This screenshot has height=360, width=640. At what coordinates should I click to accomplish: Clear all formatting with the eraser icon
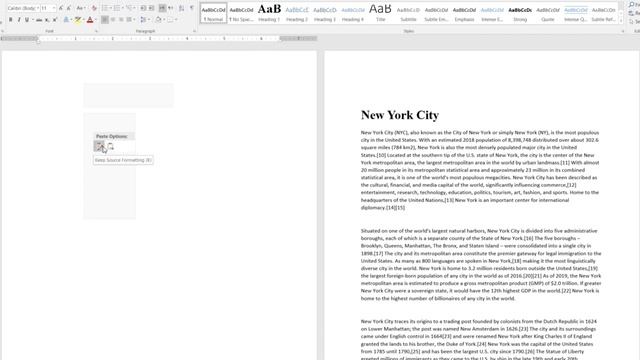pyautogui.click(x=94, y=8)
